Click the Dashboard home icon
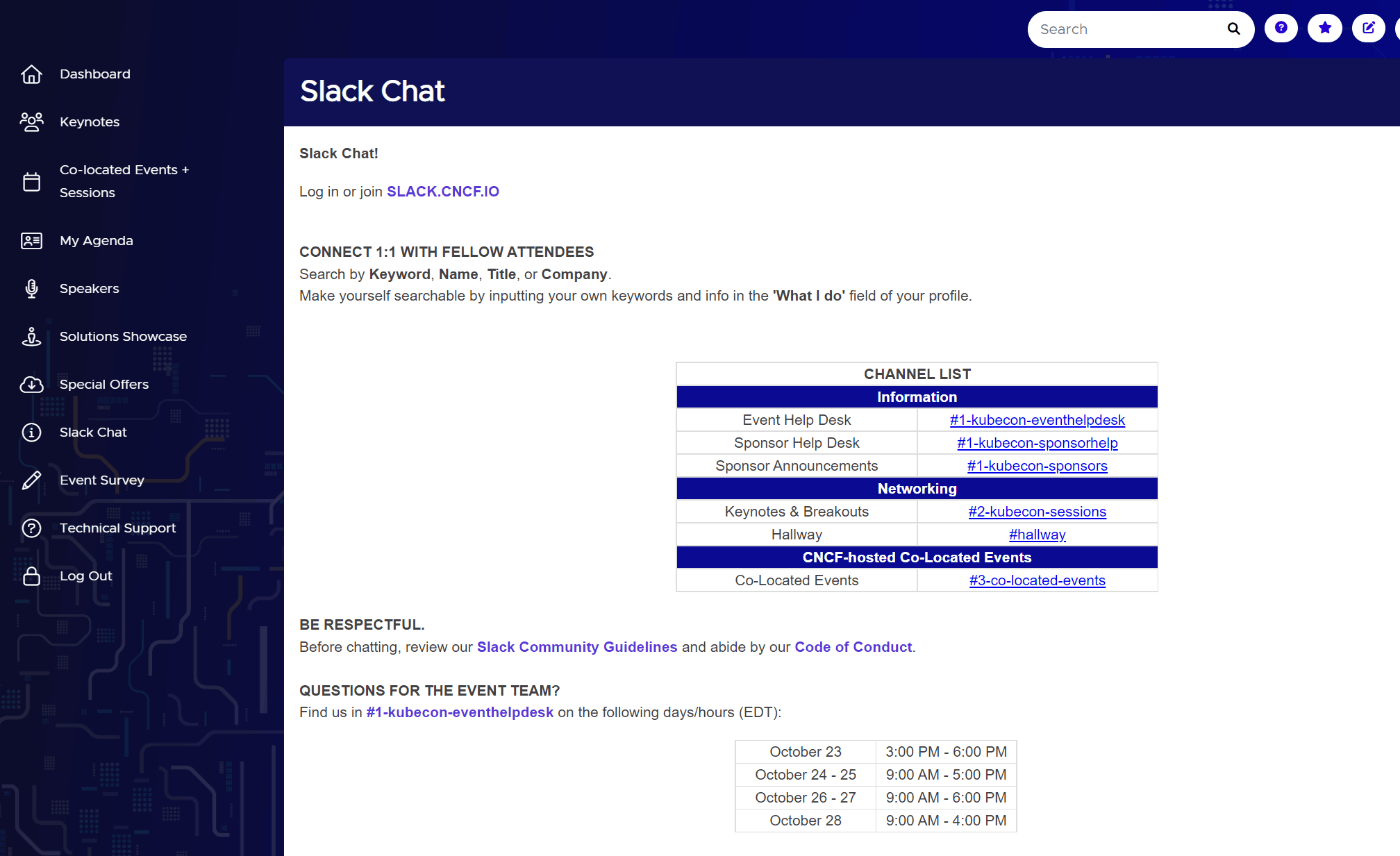This screenshot has width=1400, height=856. click(x=32, y=74)
